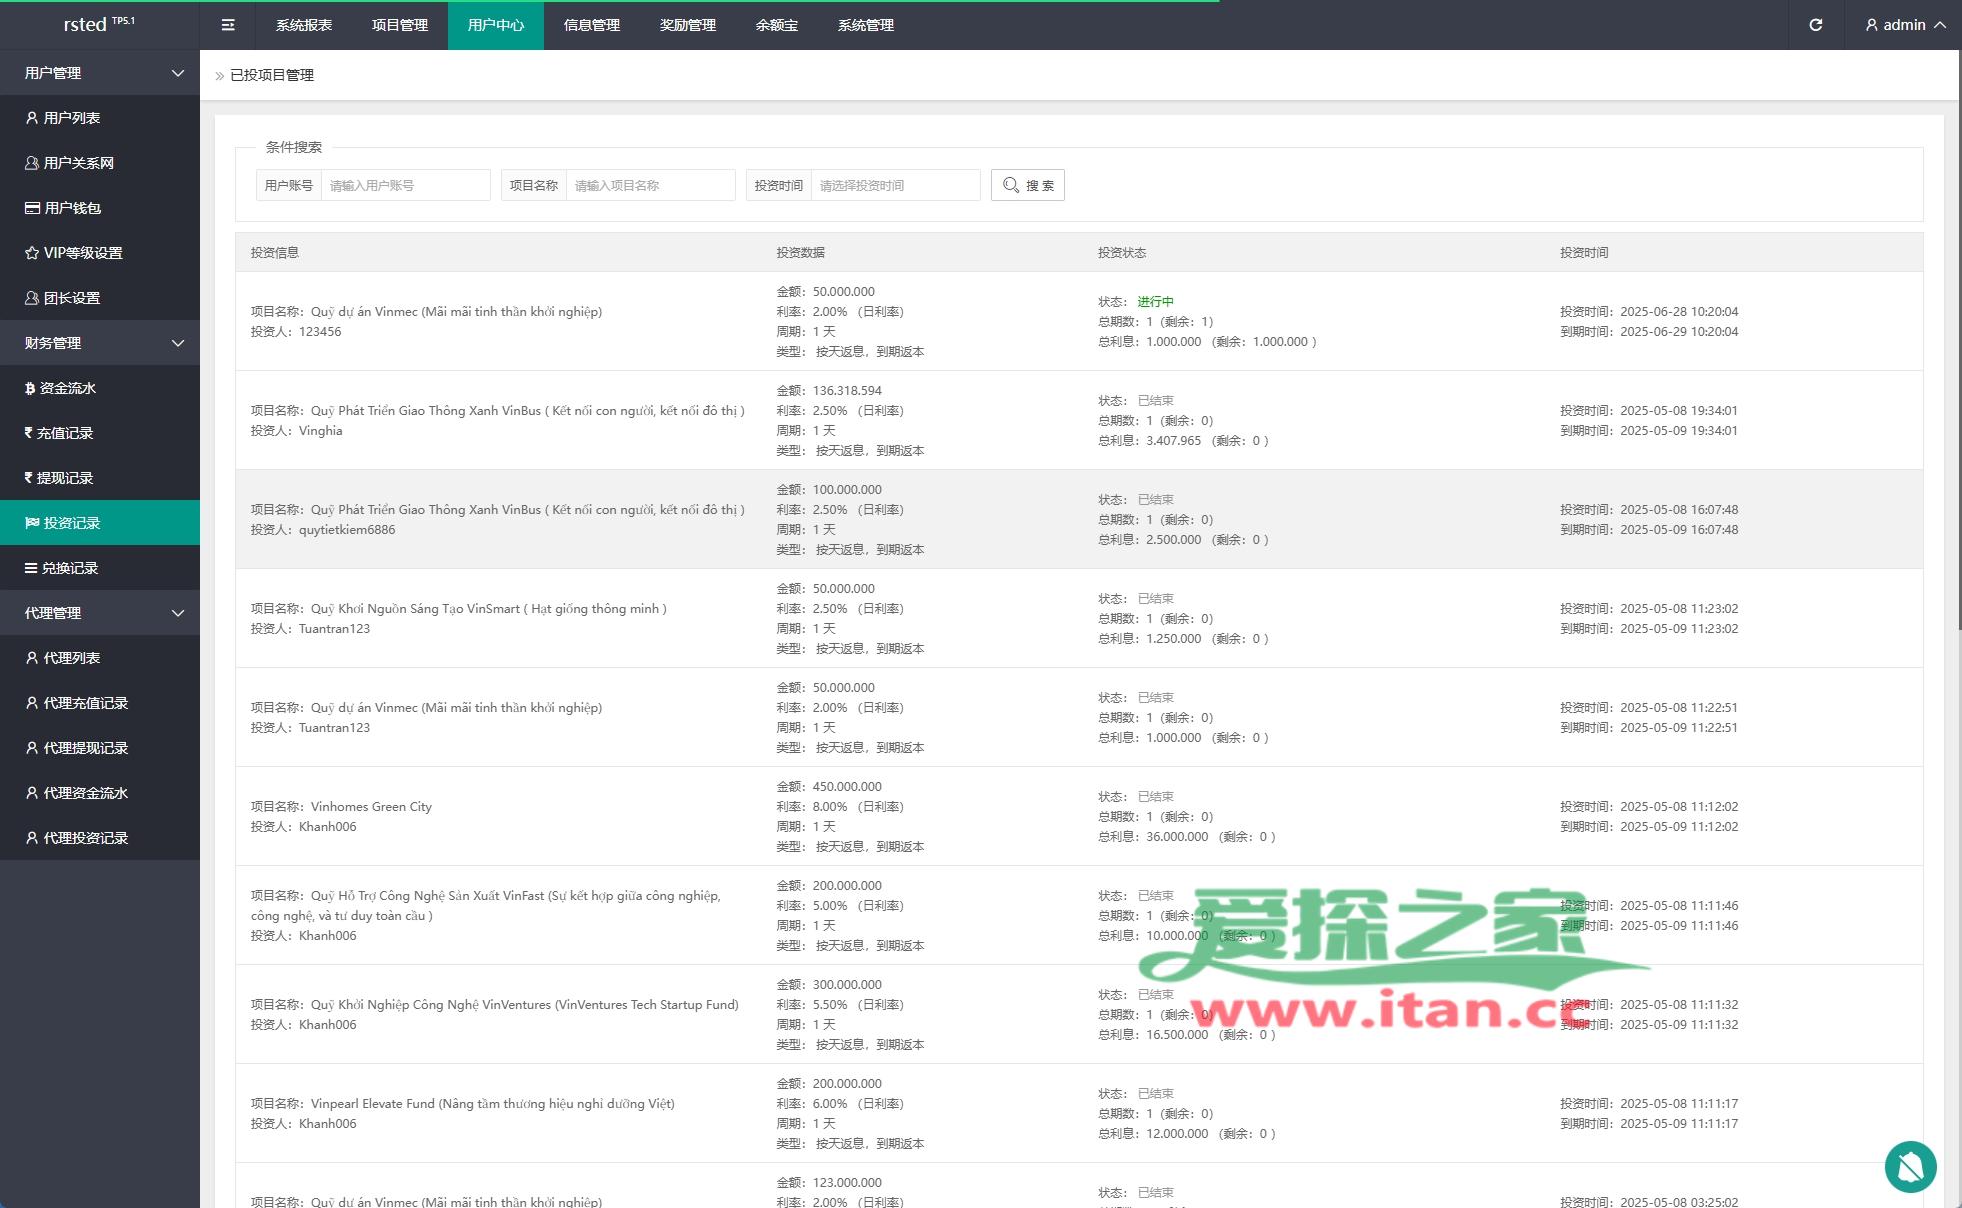Click investor name quytietkiem6886
The image size is (1962, 1208).
347,530
